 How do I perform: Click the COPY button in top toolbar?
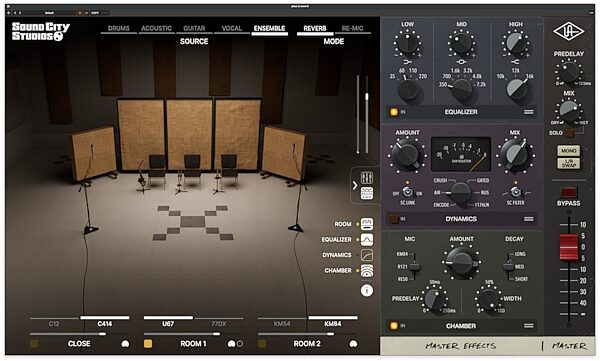(95, 13)
